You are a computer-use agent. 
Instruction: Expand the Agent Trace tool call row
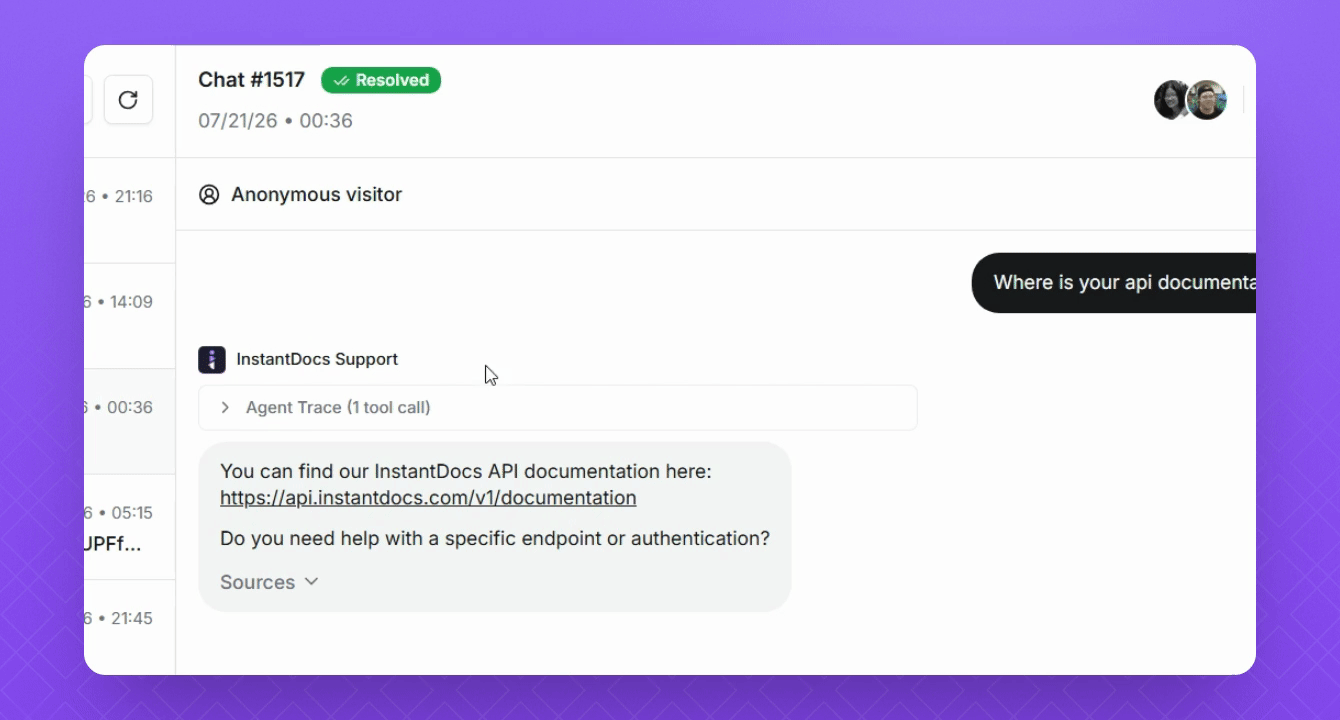(x=558, y=408)
